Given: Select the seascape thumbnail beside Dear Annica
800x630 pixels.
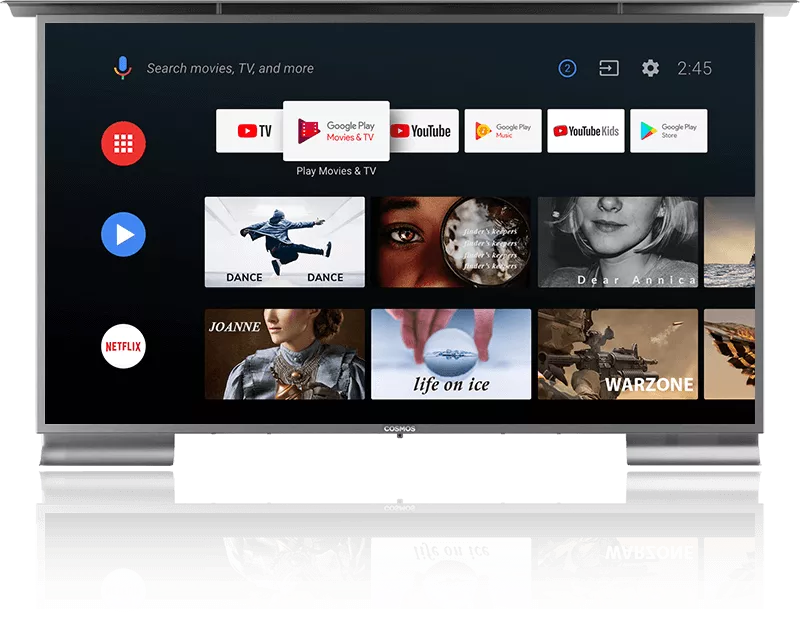Looking at the screenshot, I should click(730, 242).
